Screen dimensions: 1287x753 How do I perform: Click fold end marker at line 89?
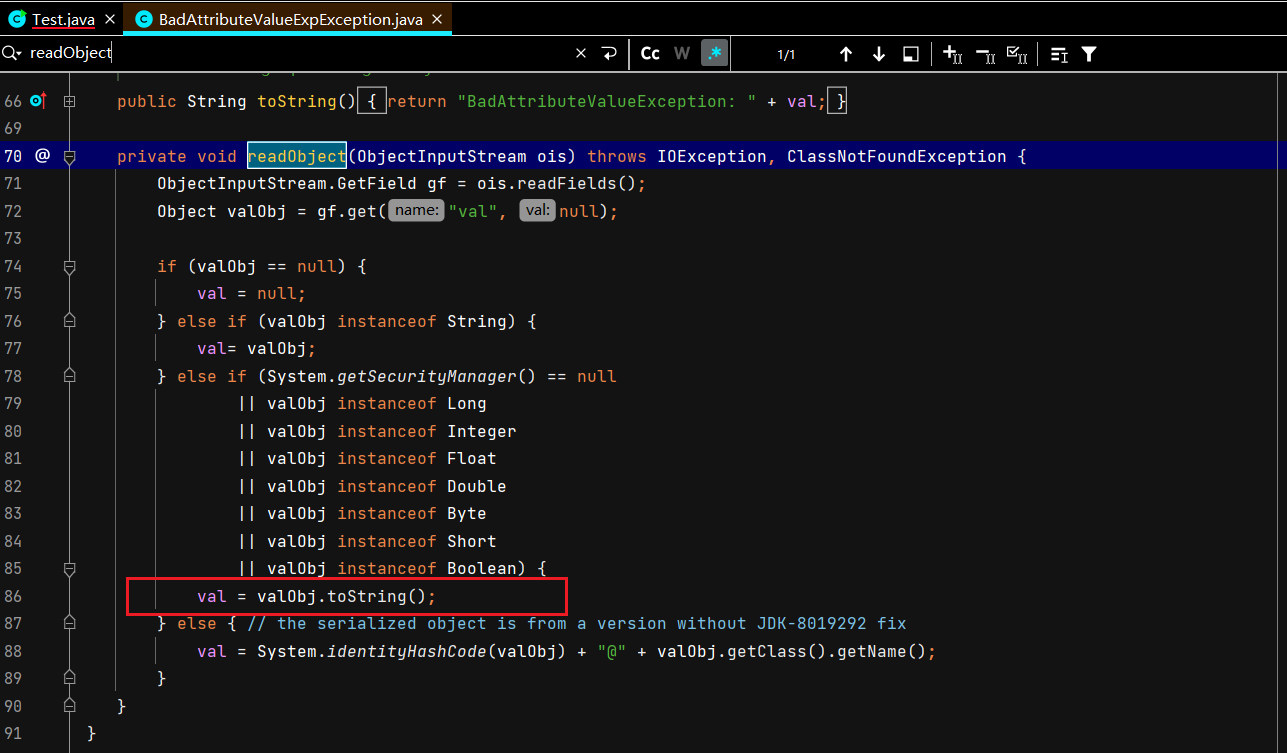[69, 678]
